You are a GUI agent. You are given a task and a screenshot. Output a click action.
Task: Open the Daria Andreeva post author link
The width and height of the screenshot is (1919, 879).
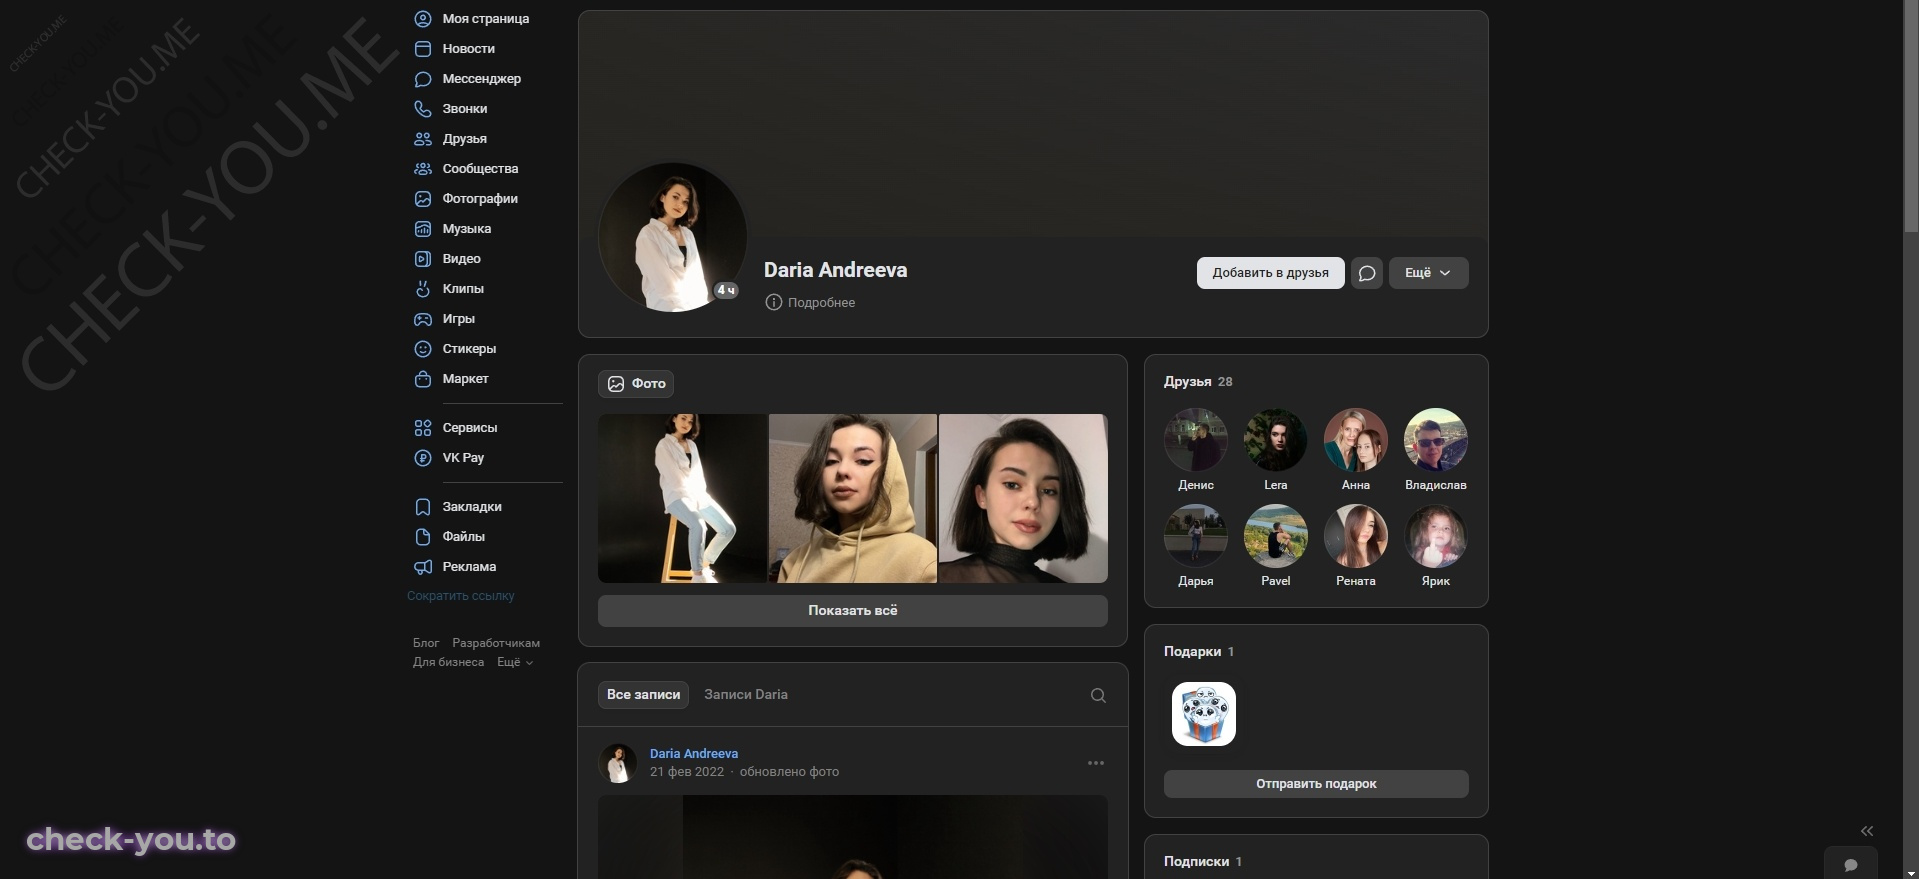(x=694, y=754)
